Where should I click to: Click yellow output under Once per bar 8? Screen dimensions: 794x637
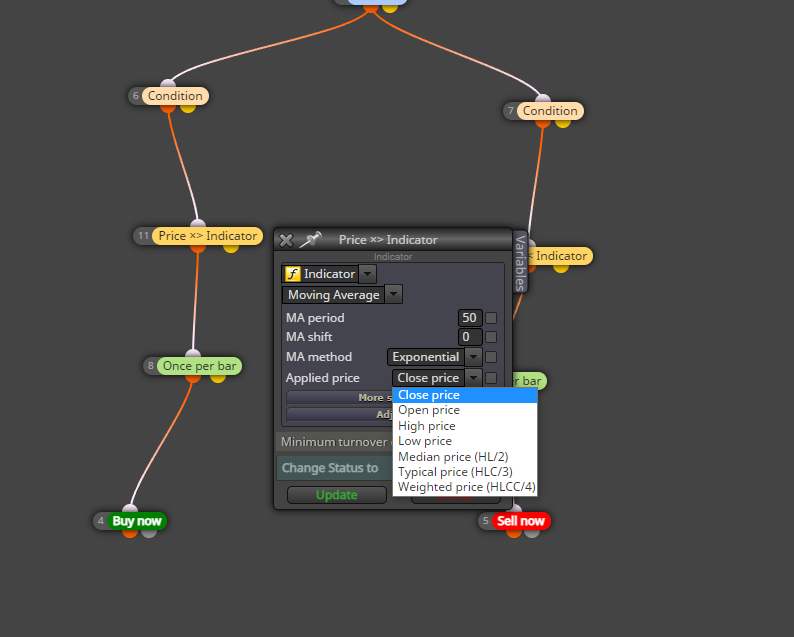coord(218,378)
